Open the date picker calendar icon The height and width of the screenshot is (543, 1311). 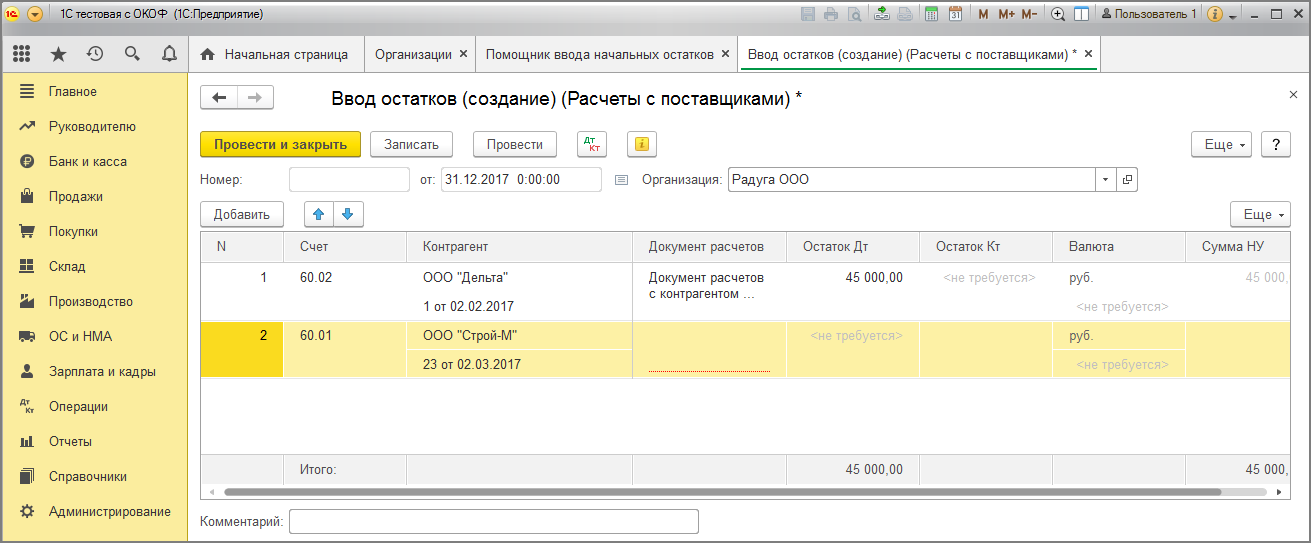621,180
